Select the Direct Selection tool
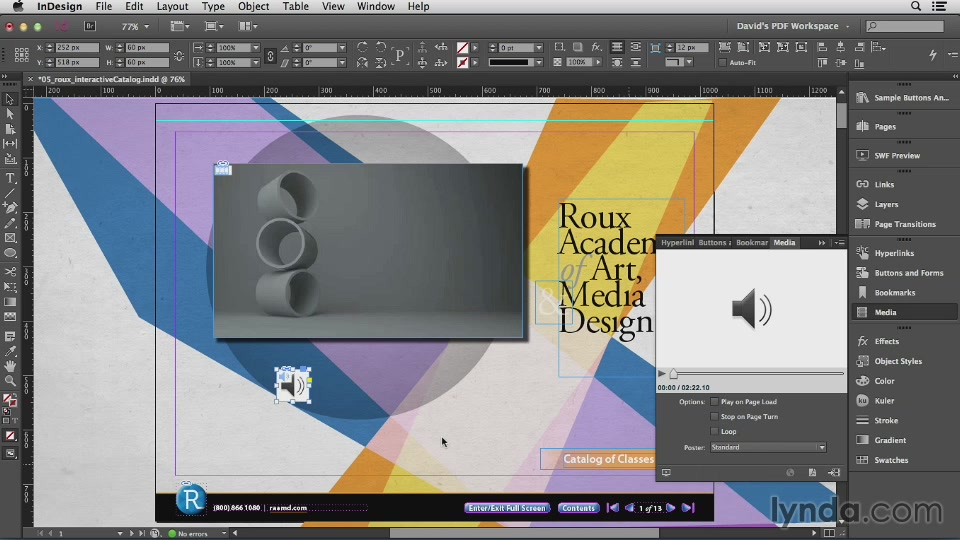This screenshot has width=960, height=540. tap(10, 114)
